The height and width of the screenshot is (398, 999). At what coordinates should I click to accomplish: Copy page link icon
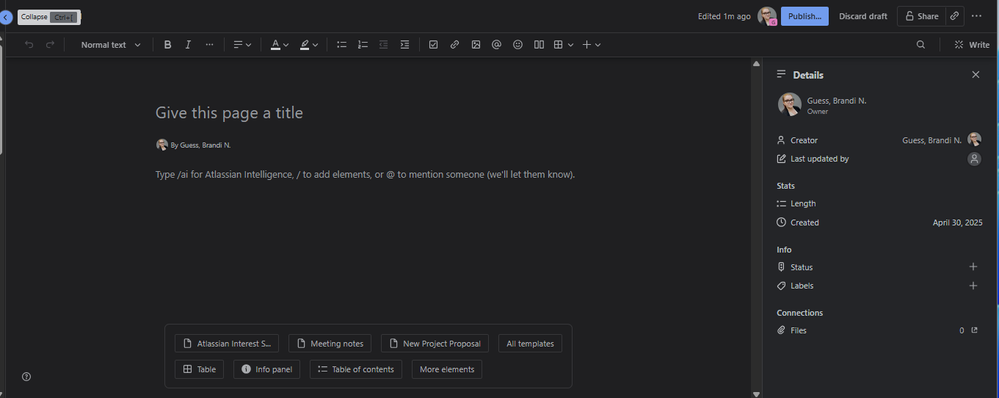(x=954, y=17)
